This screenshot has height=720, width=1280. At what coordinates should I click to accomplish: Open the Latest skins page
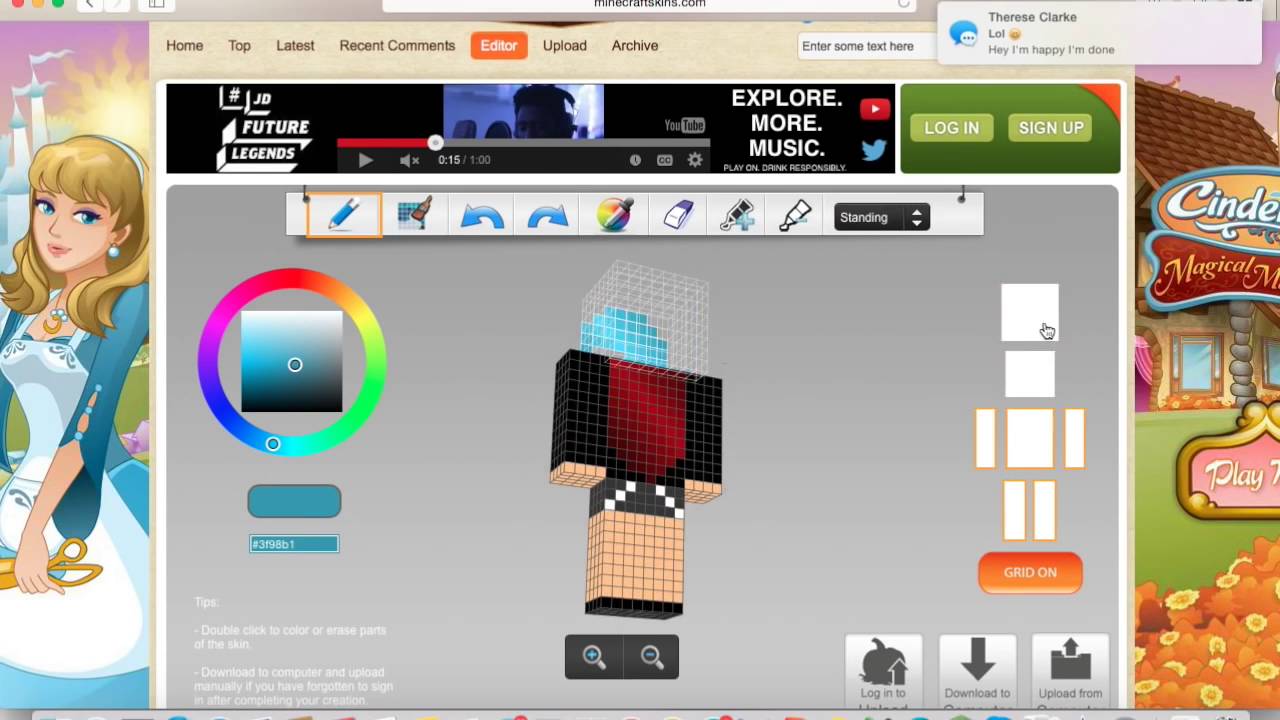tap(295, 46)
